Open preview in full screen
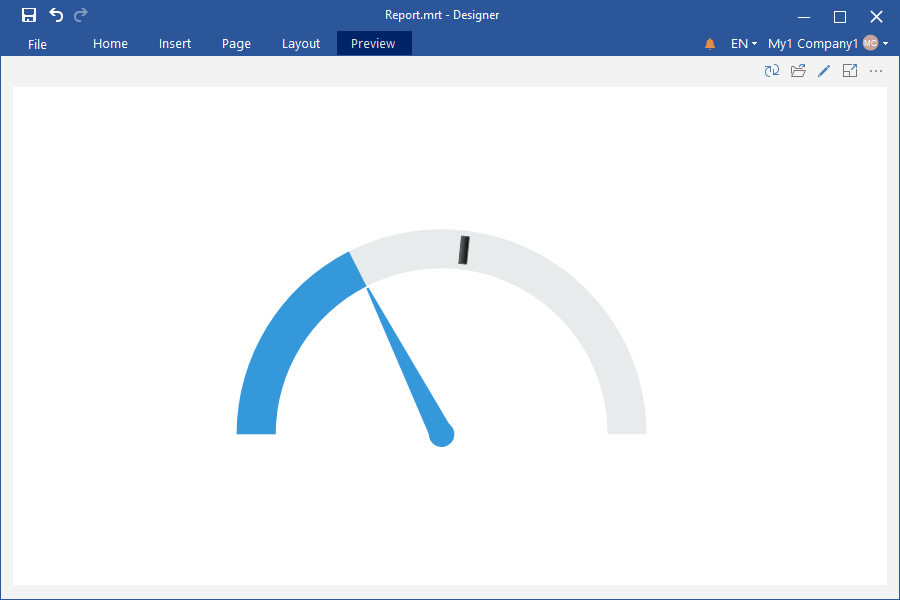 (x=850, y=71)
